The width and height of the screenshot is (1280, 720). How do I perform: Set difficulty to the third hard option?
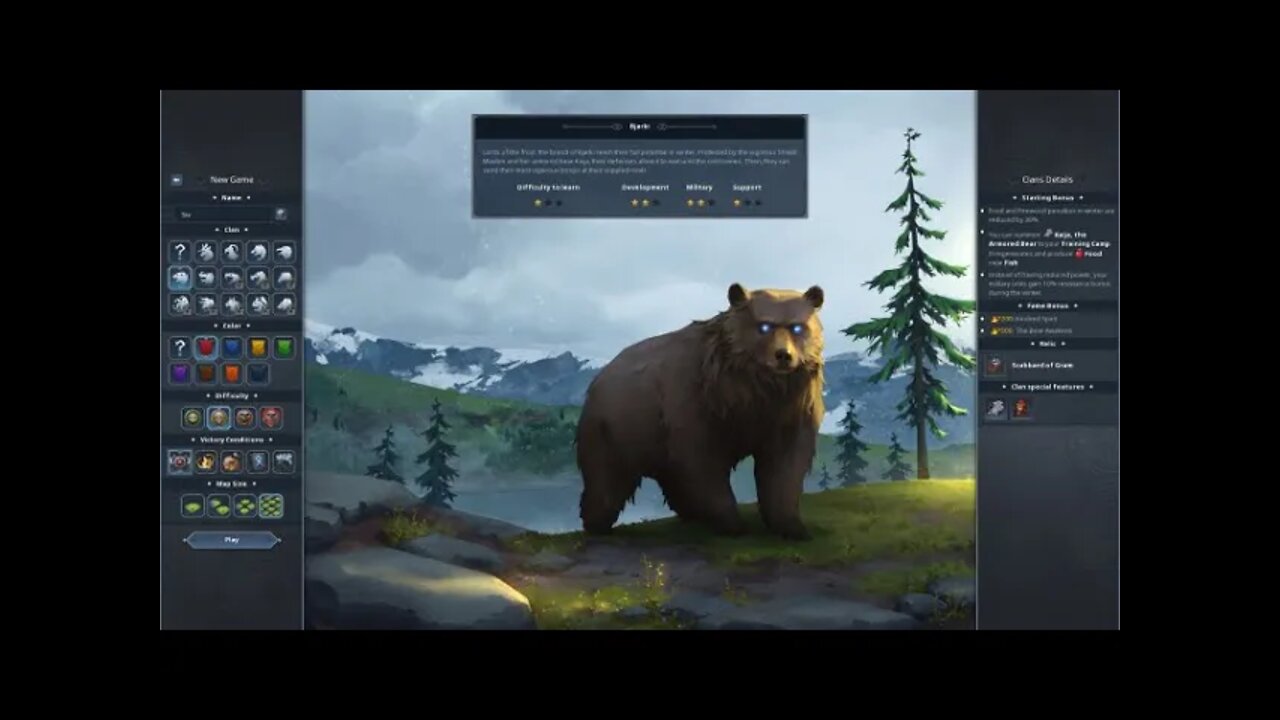coord(245,417)
